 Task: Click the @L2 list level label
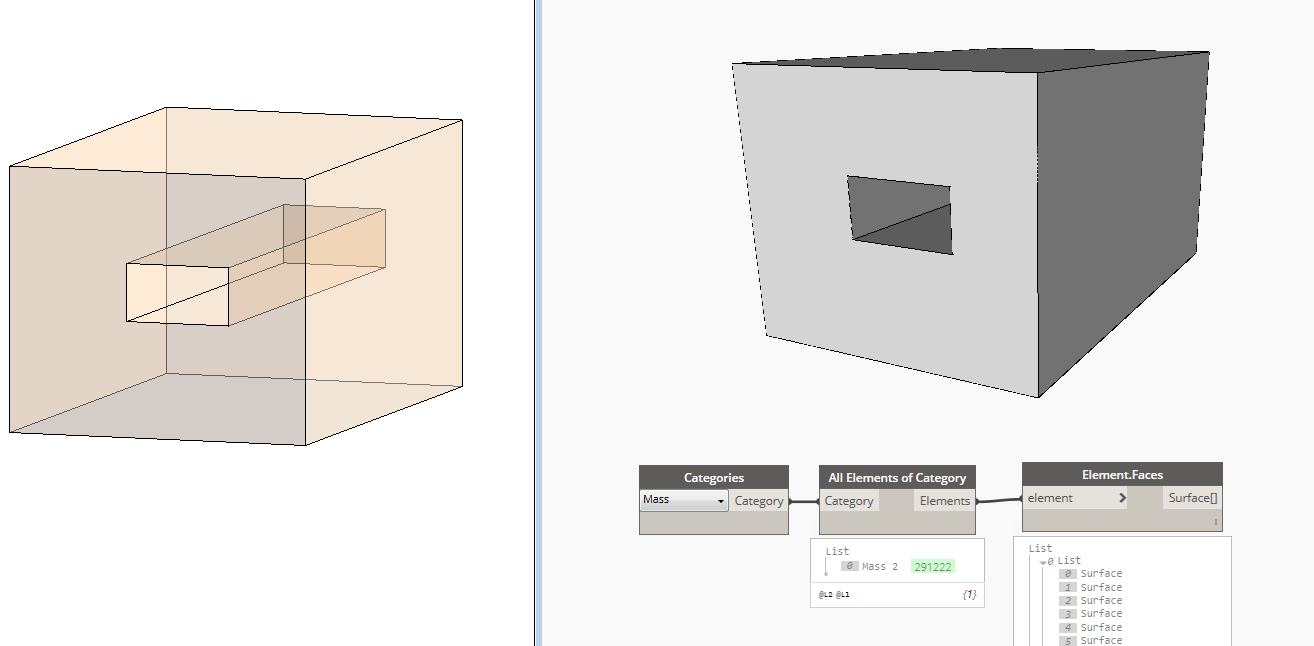[825, 595]
